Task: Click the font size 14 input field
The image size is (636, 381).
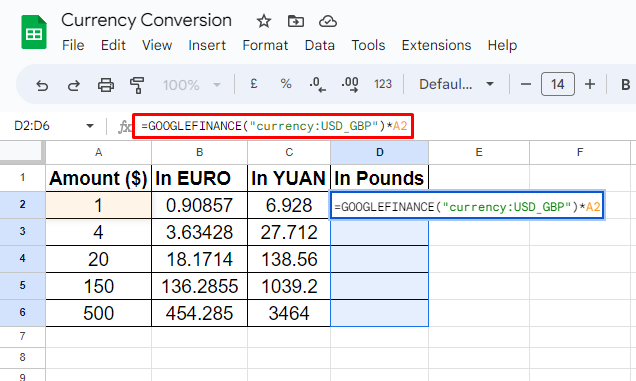Action: (558, 84)
